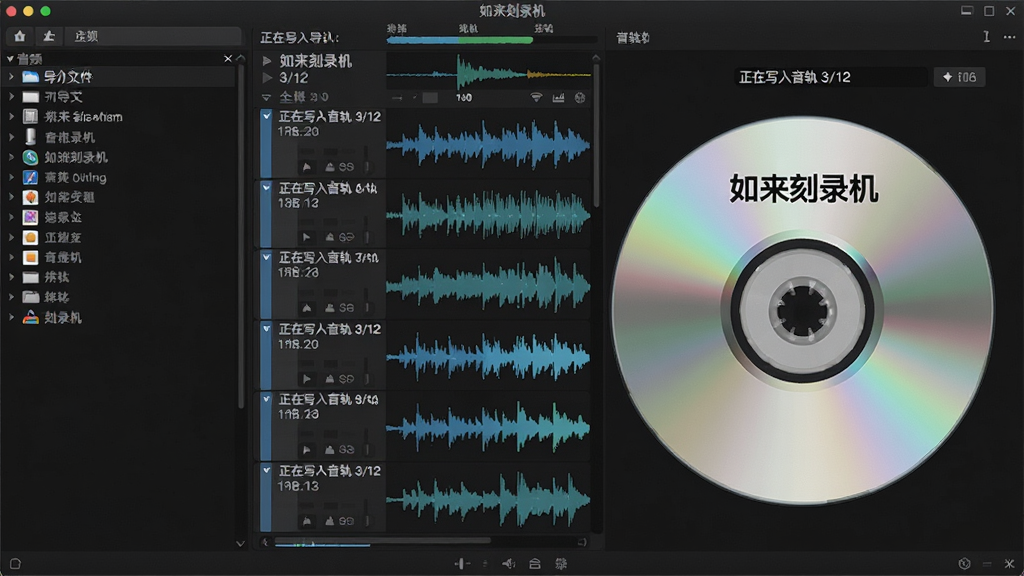1024x576 pixels.
Task: Click the path field beside the upload icon
Action: 153,37
